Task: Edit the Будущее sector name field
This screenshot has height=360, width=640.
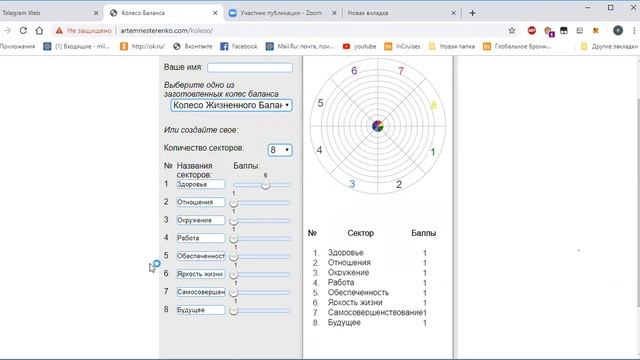Action: [x=200, y=310]
